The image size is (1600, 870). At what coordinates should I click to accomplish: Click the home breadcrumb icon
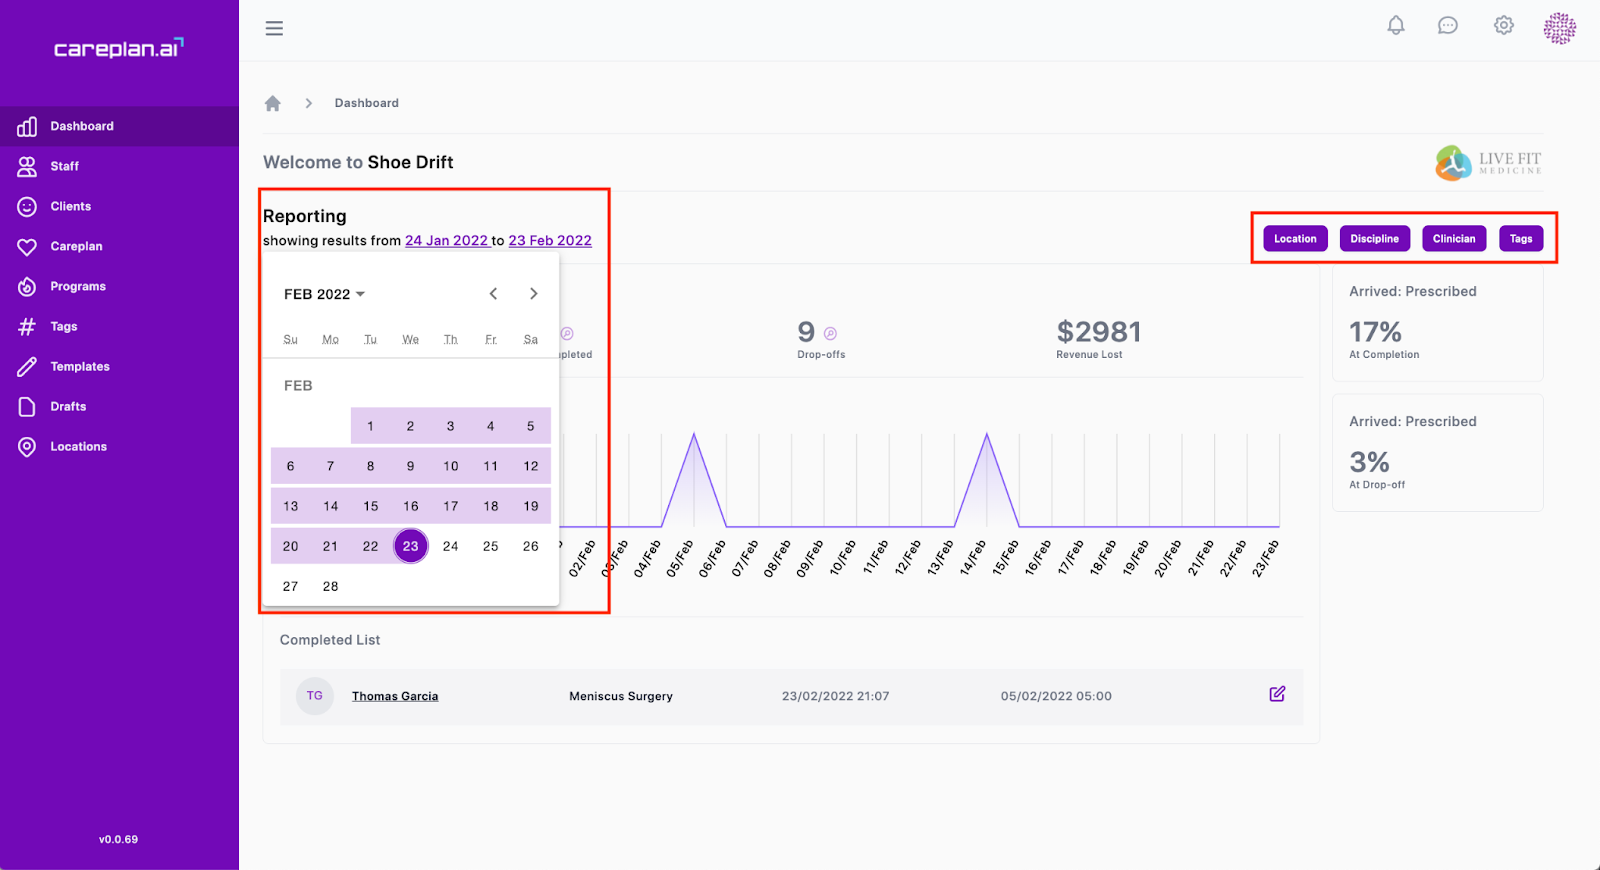pyautogui.click(x=272, y=103)
